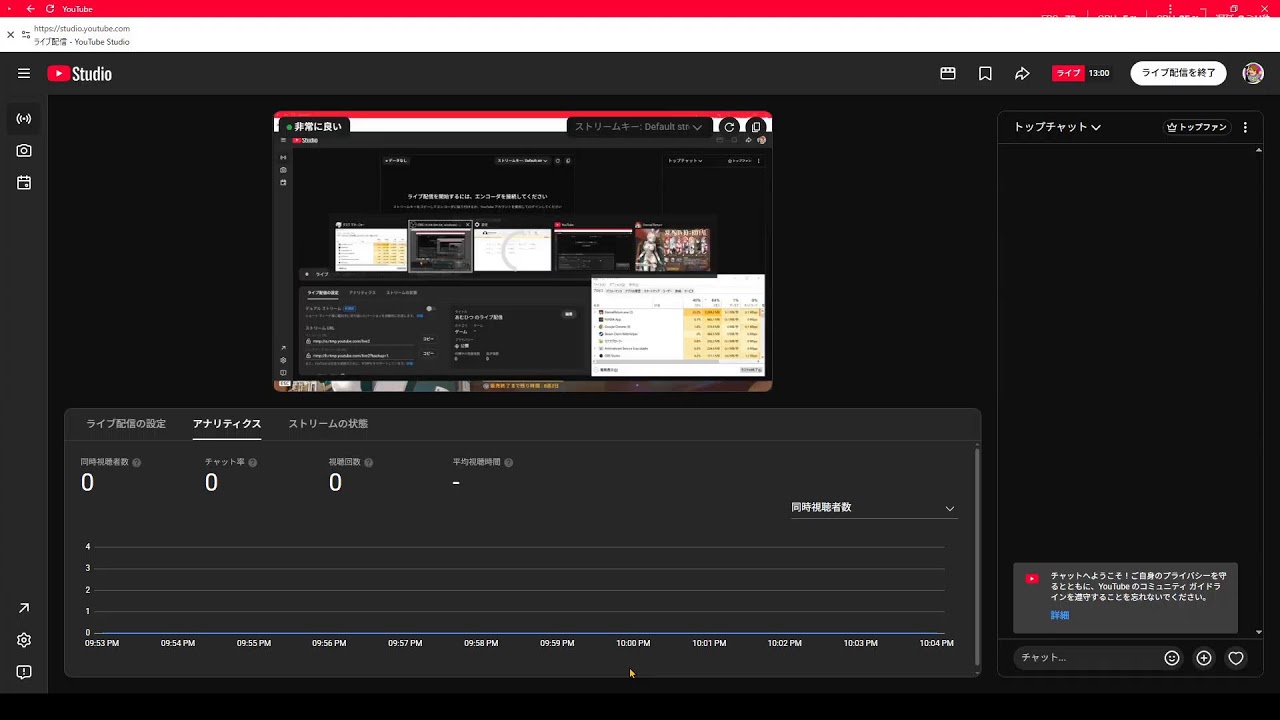Click the チャット message input field
Screen dimensions: 1280x720
[1086, 658]
